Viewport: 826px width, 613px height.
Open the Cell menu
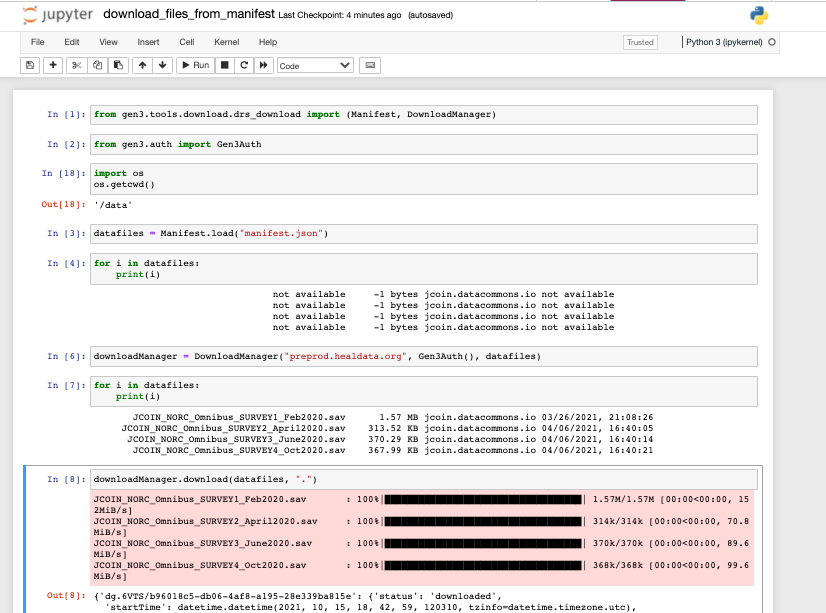[x=186, y=42]
